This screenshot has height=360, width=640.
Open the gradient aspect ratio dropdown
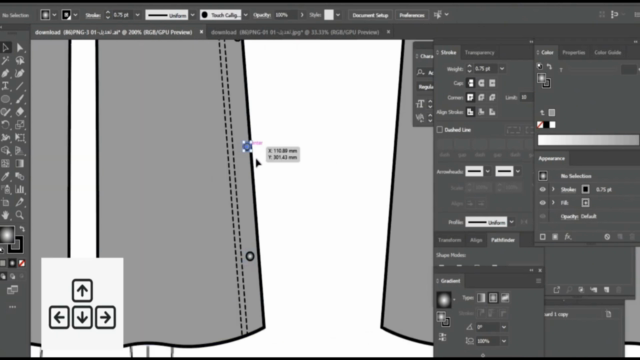(x=504, y=341)
